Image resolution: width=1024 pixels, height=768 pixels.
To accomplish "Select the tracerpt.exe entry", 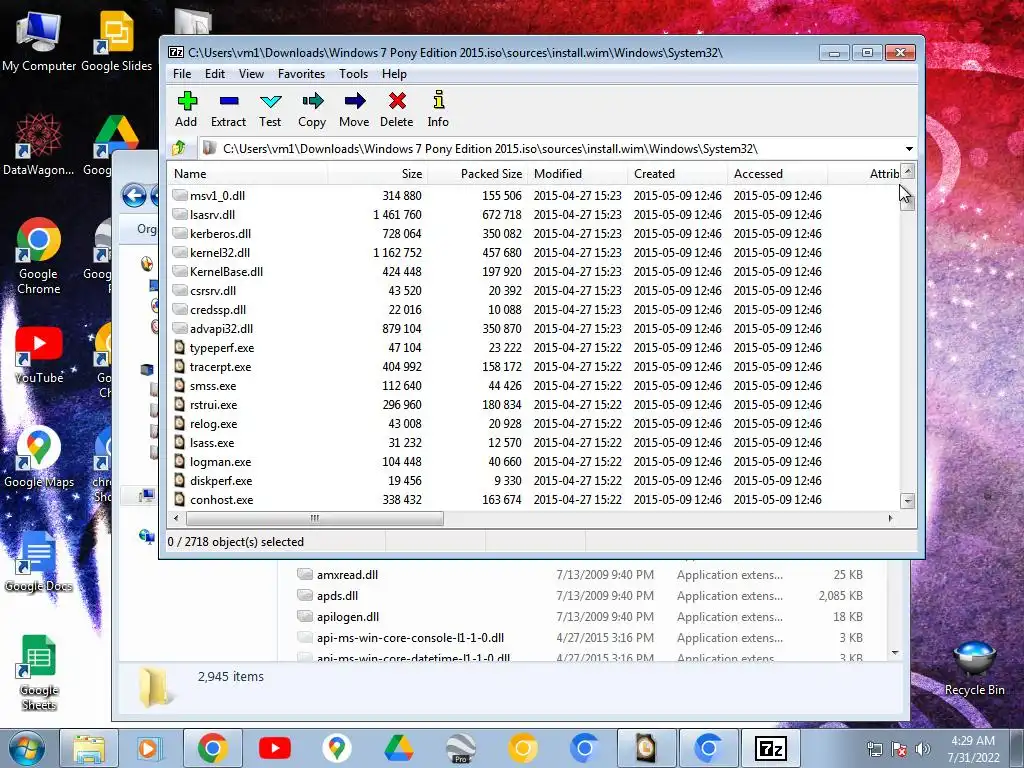I will click(533, 366).
